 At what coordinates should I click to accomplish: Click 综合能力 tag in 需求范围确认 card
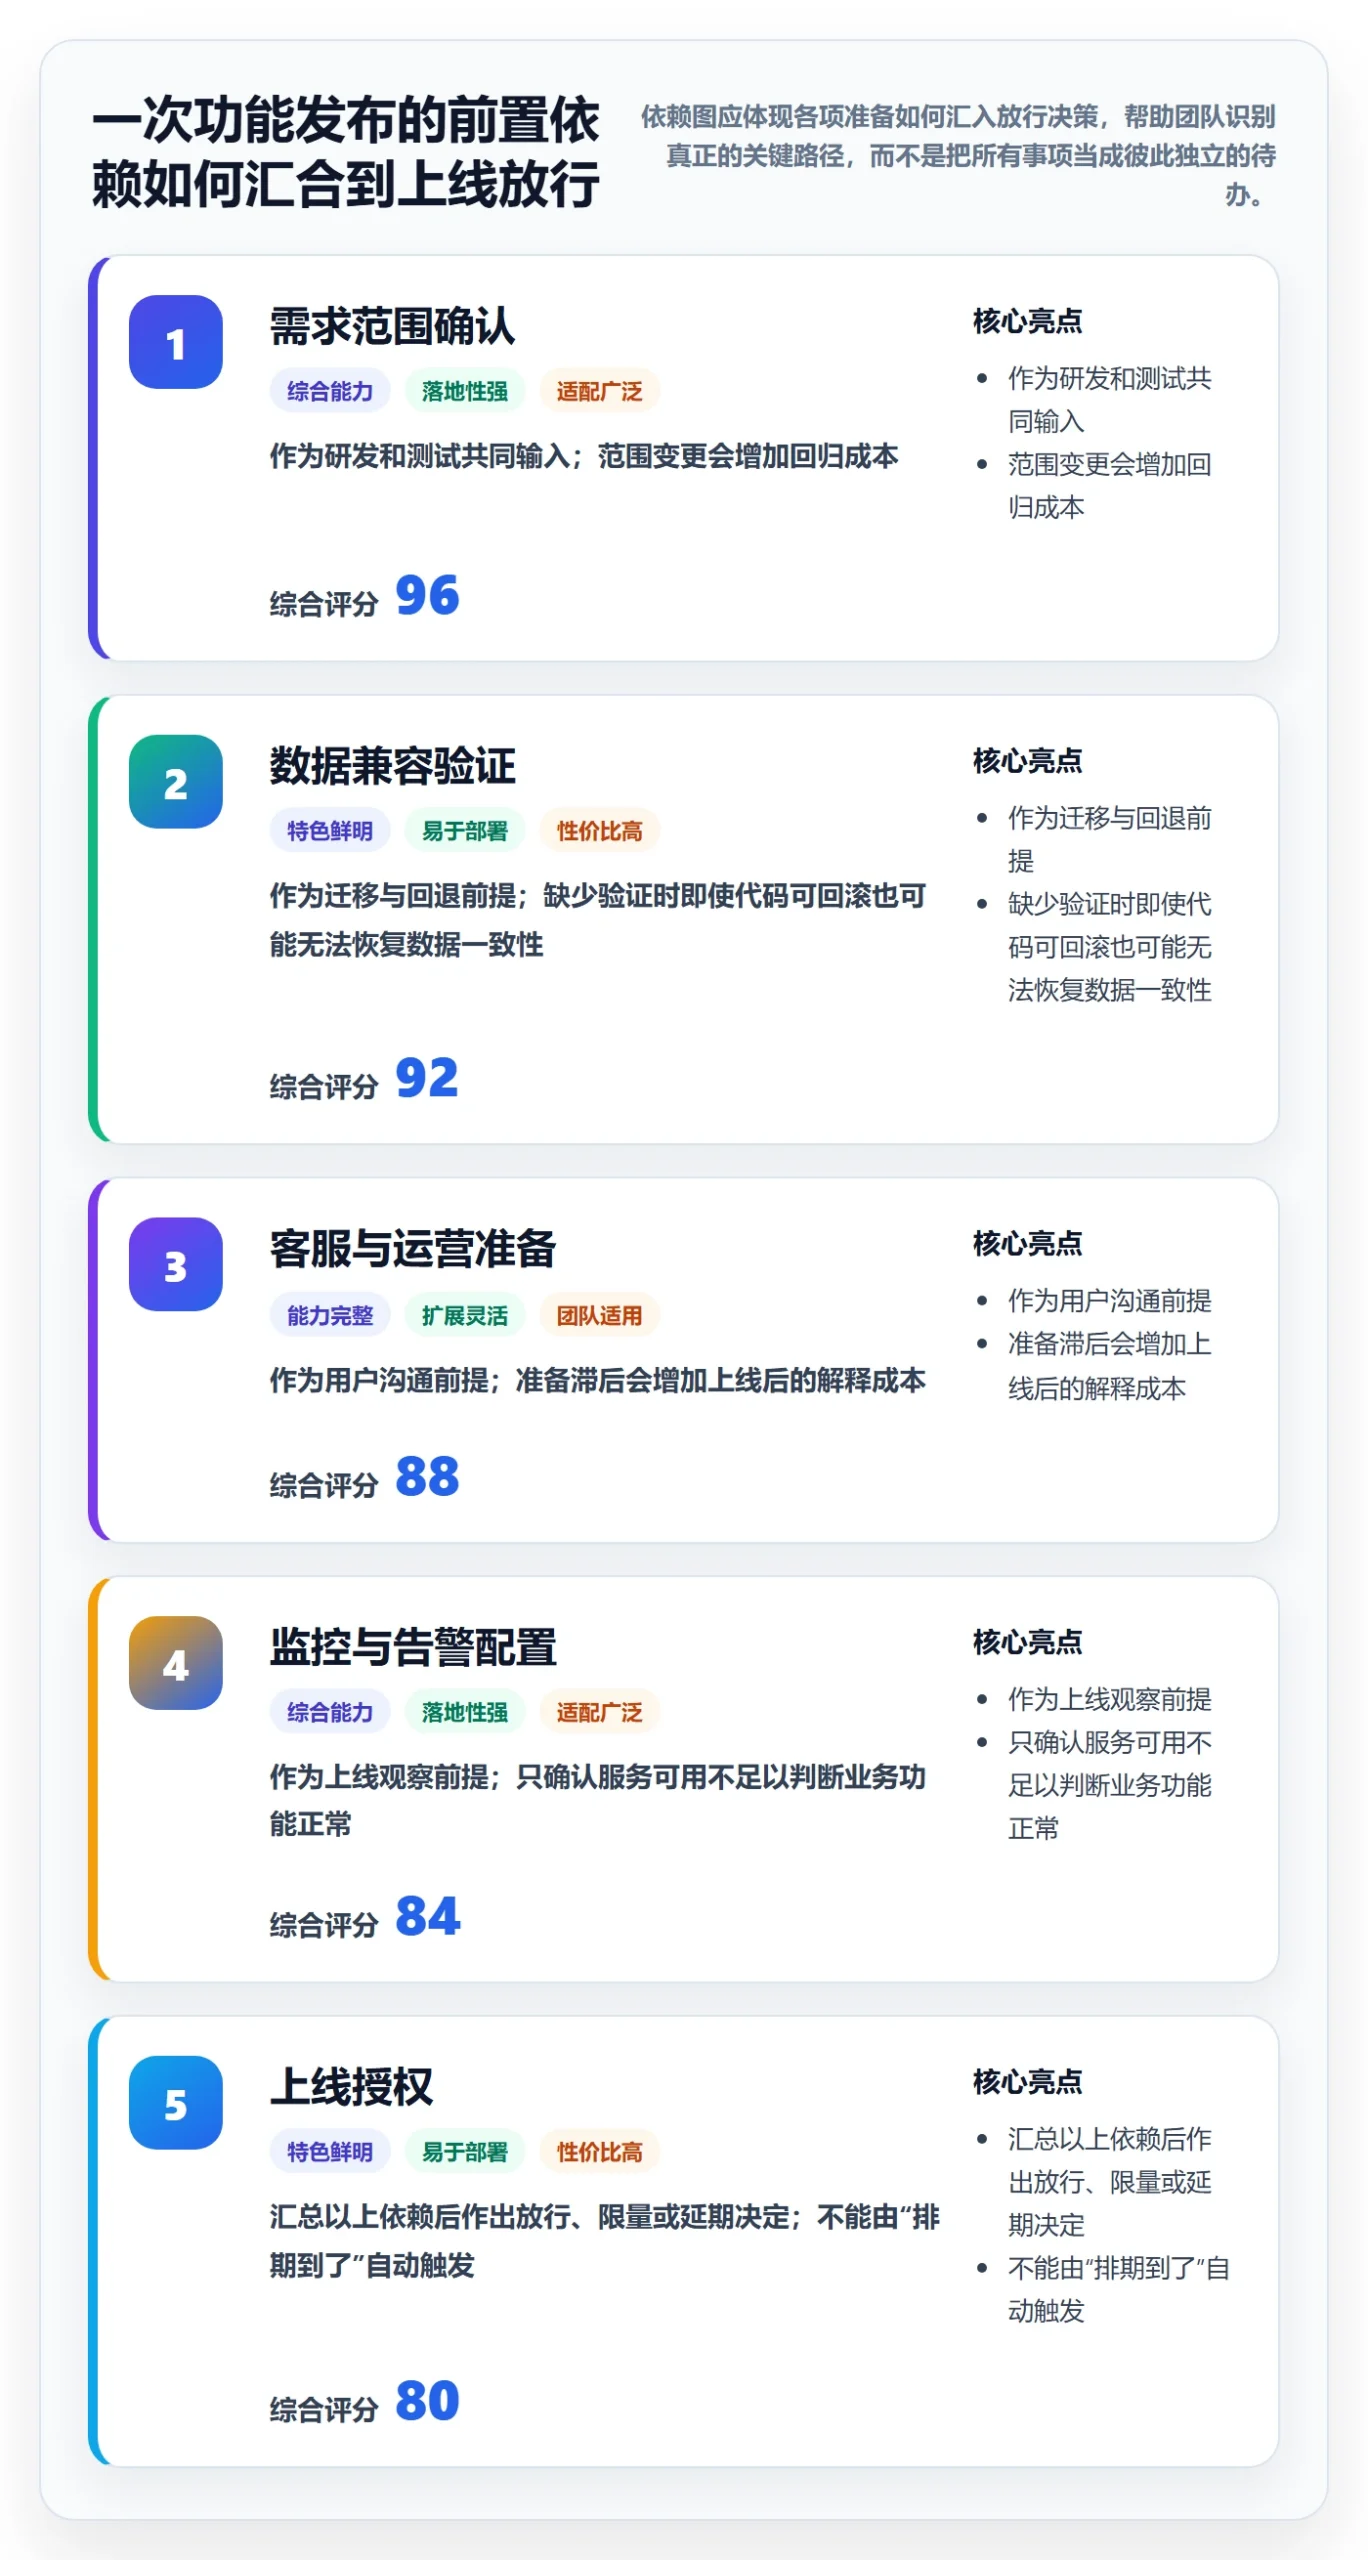(330, 391)
